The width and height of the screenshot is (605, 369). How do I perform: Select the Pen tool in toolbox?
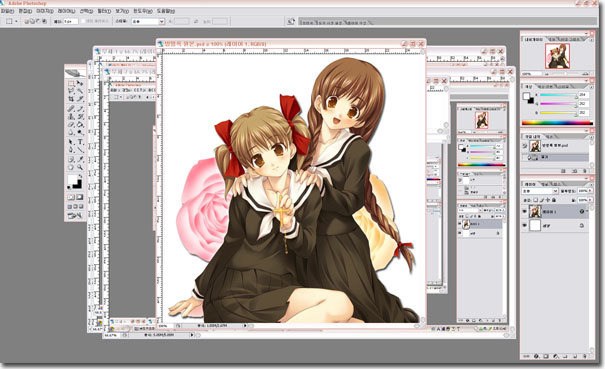(x=71, y=149)
